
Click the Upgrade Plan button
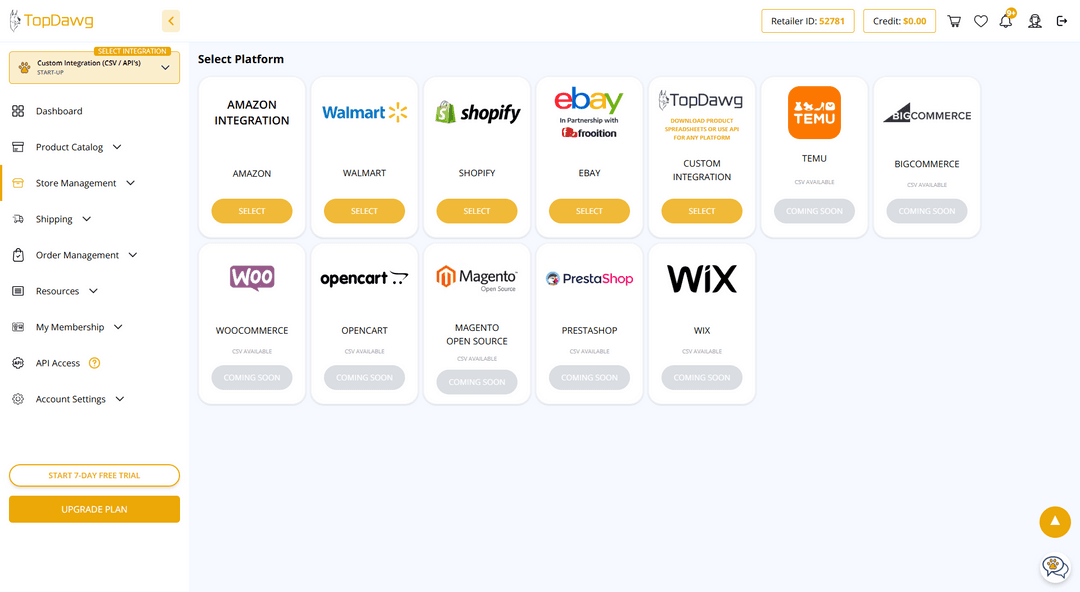[94, 509]
